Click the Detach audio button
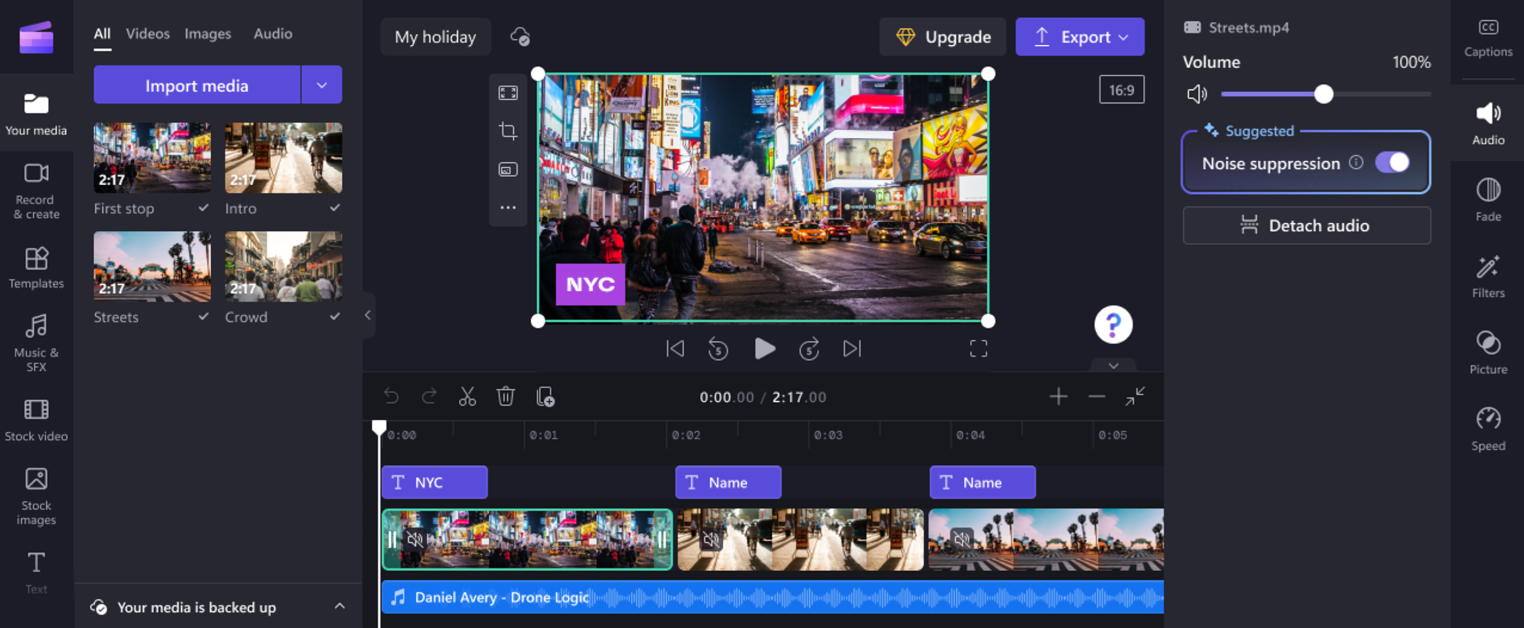 pyautogui.click(x=1306, y=225)
